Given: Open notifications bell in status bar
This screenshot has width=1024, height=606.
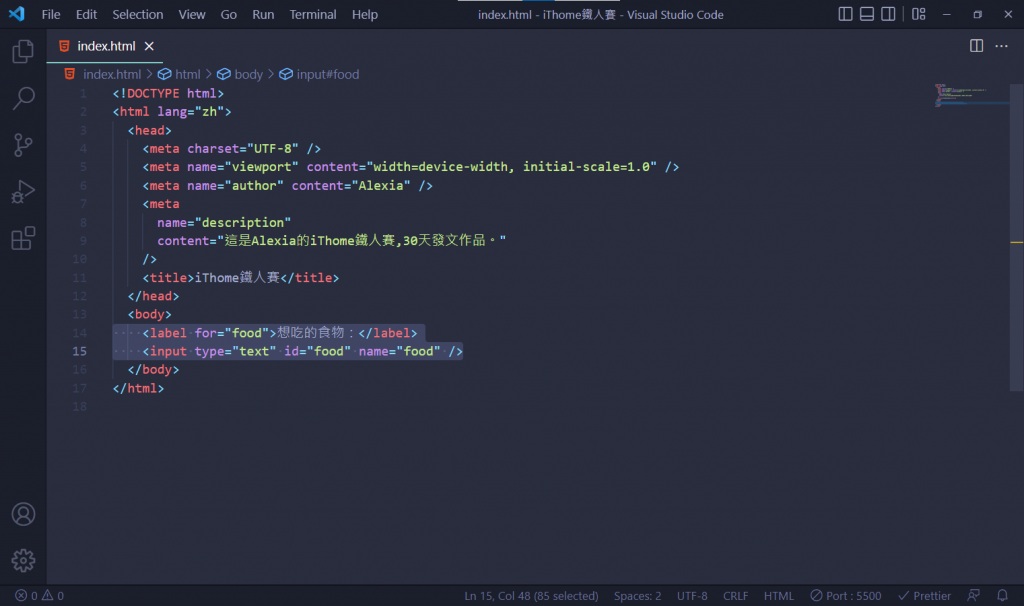Looking at the screenshot, I should click(1002, 596).
